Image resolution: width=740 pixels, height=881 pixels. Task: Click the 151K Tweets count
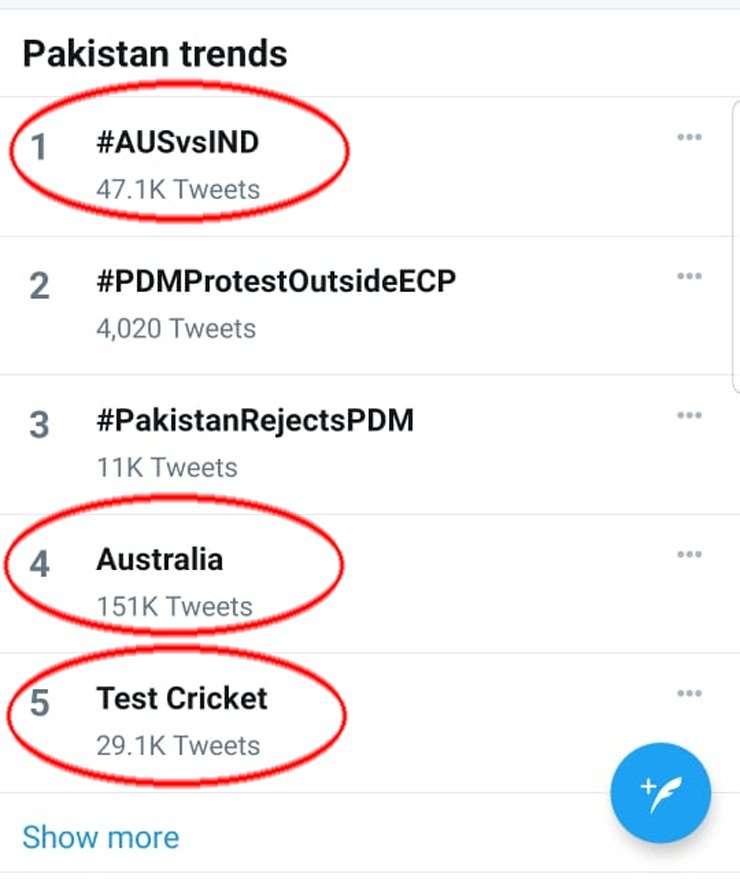(x=174, y=606)
